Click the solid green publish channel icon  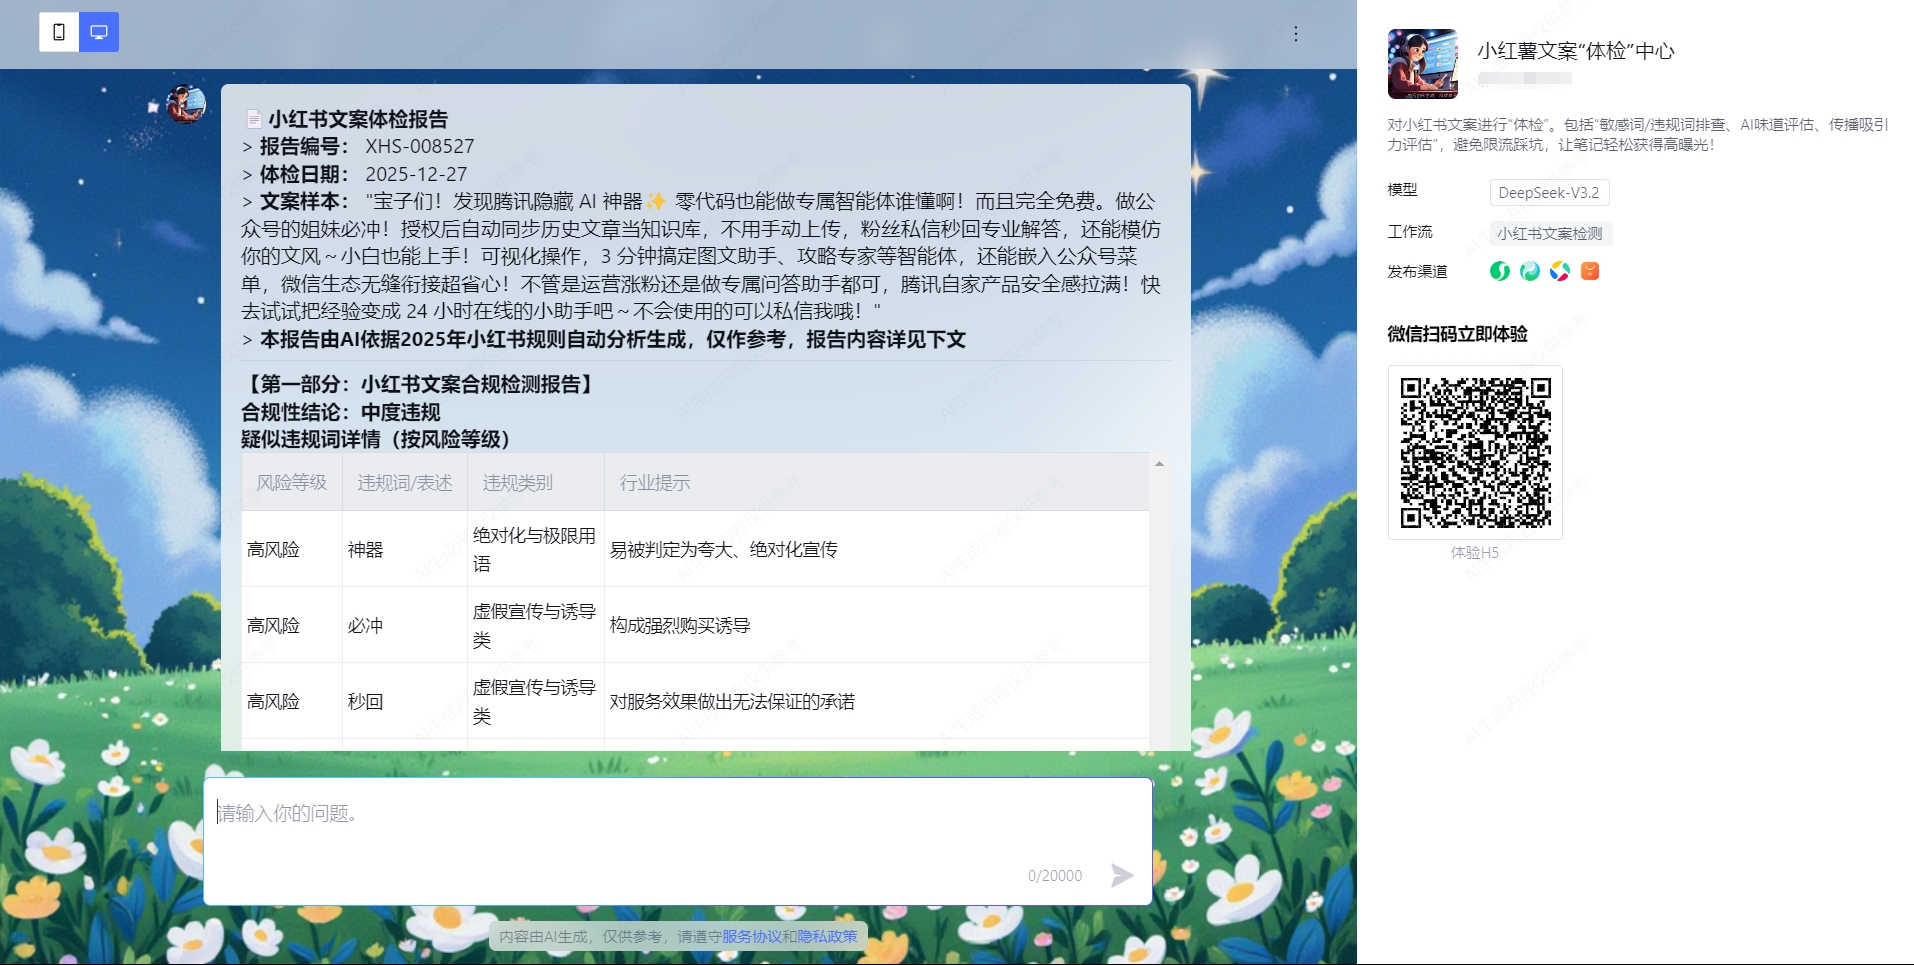click(1500, 271)
